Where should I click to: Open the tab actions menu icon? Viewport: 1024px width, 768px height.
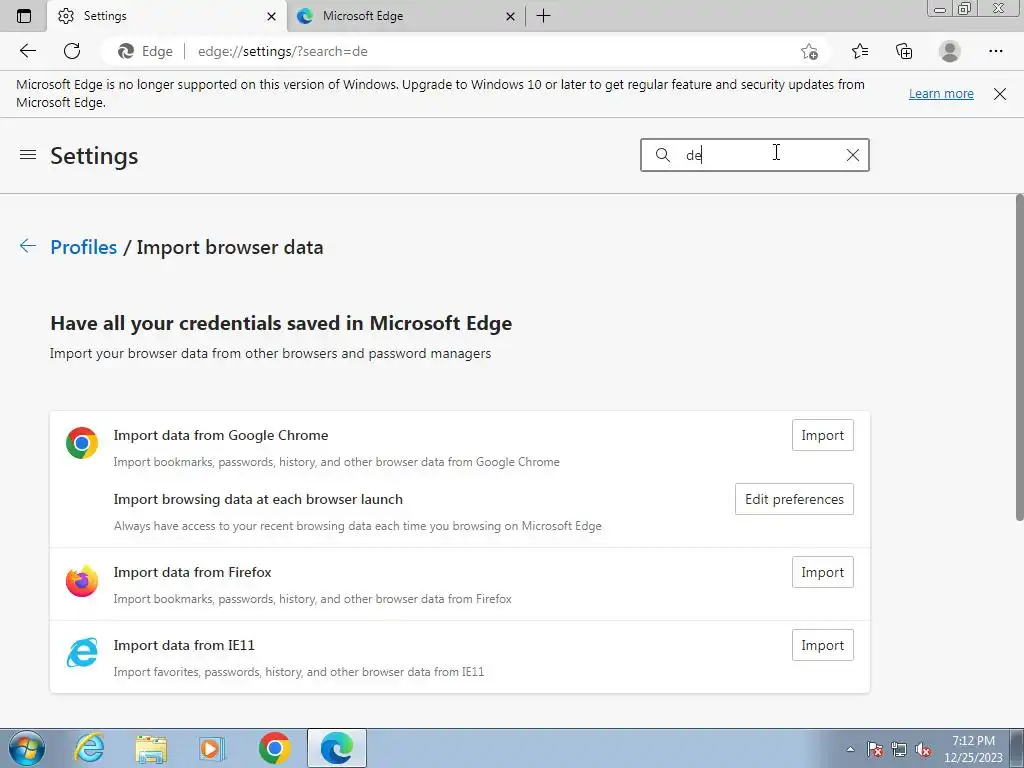(x=24, y=16)
